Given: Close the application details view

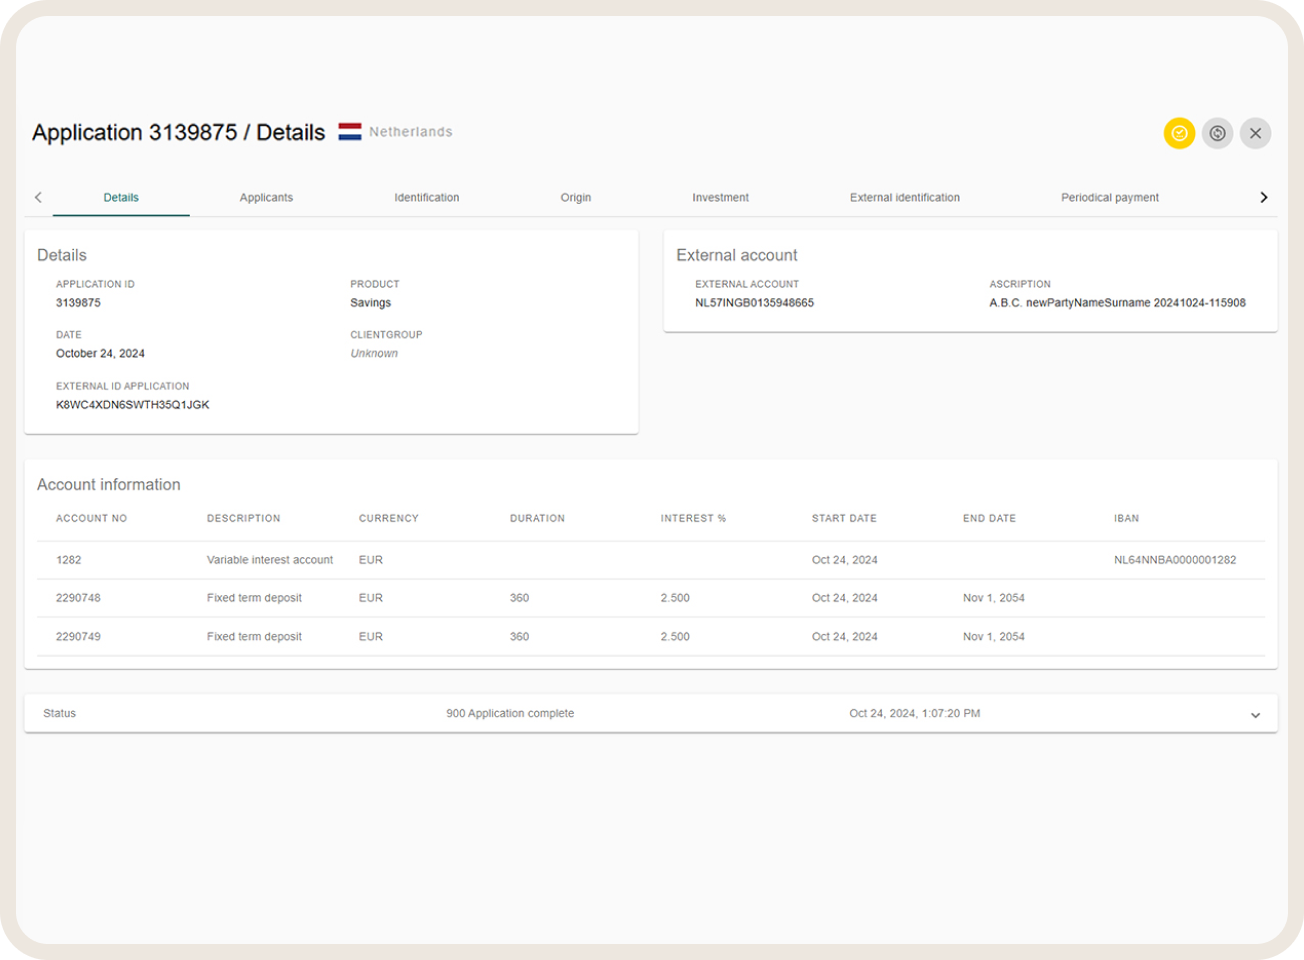Looking at the screenshot, I should pos(1255,133).
